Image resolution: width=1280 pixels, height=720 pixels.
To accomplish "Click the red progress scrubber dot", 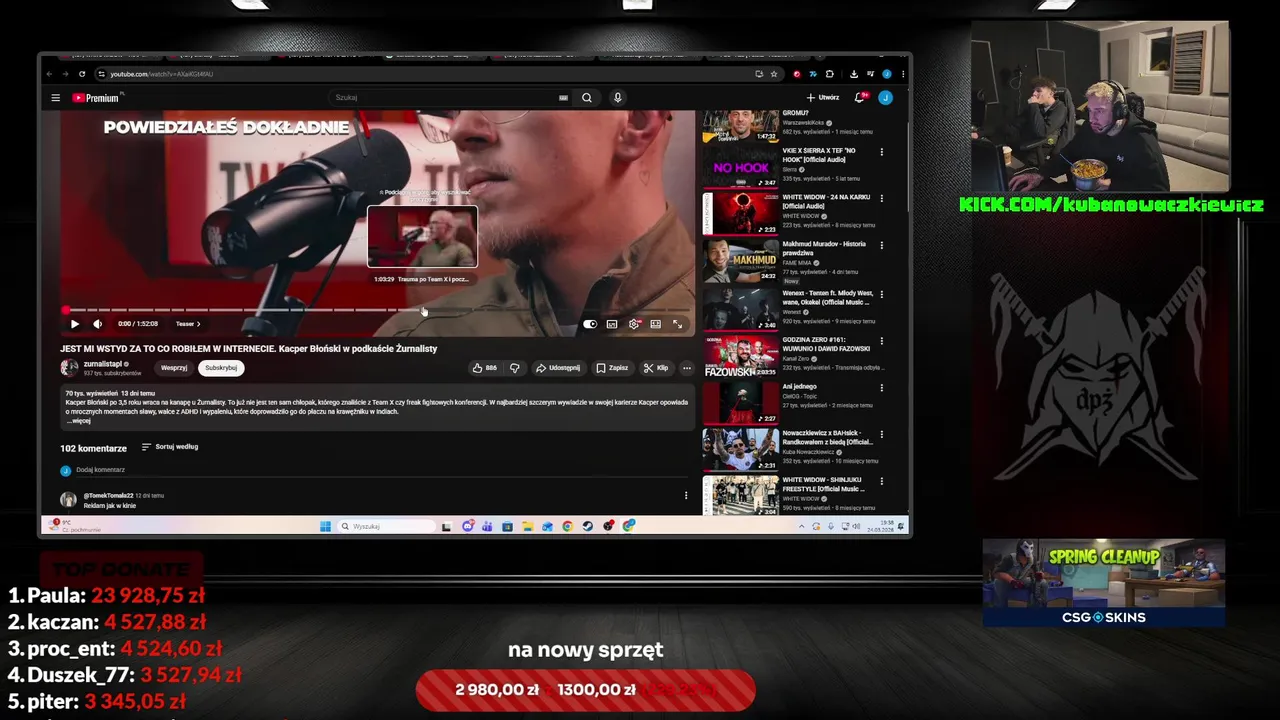I will pyautogui.click(x=66, y=311).
